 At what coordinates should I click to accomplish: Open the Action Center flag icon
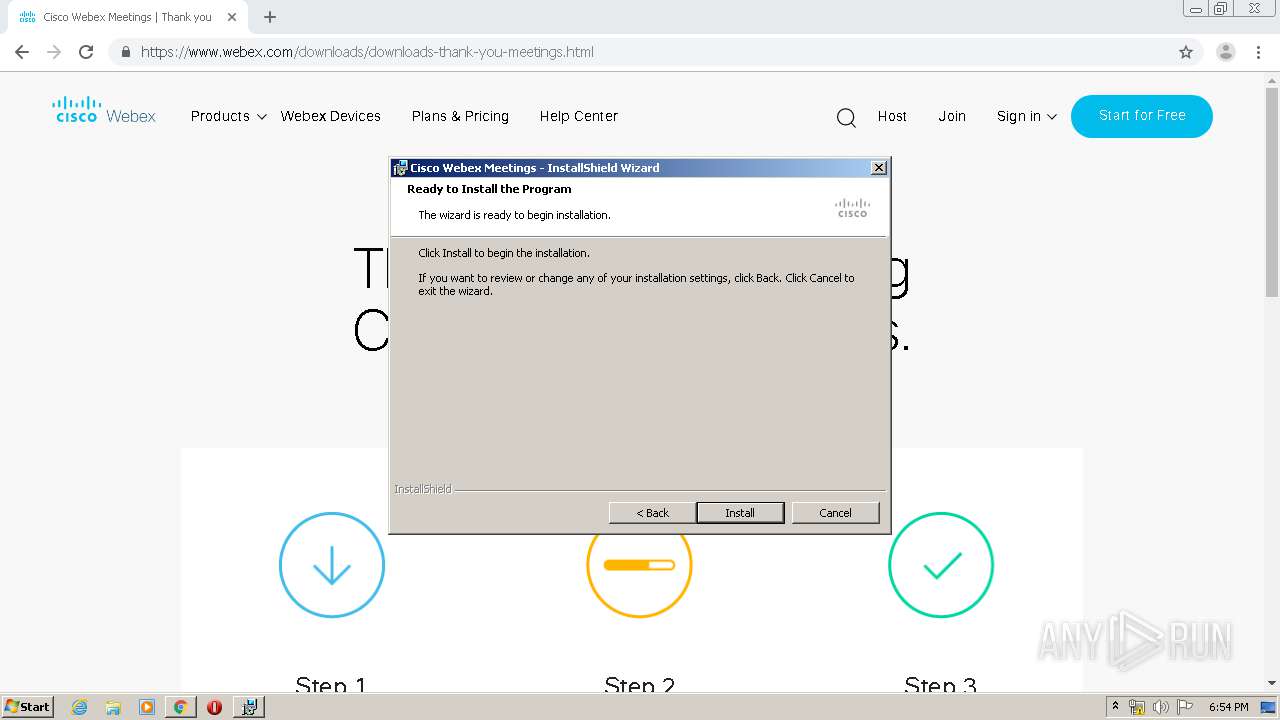[x=1185, y=707]
